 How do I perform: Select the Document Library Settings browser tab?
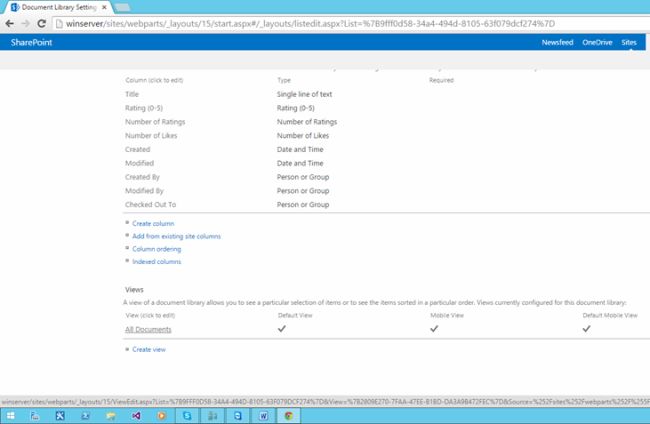pos(57,7)
